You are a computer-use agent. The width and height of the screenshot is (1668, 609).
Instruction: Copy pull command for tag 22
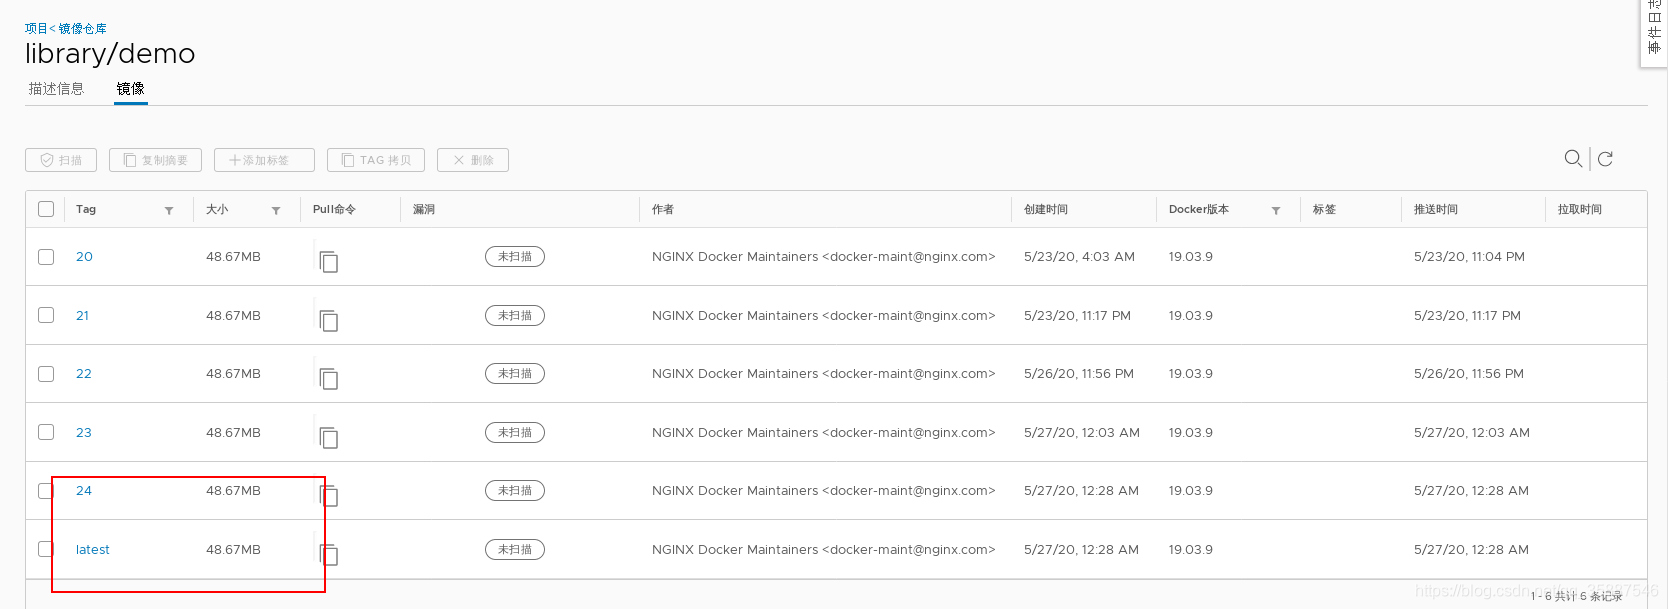[329, 379]
